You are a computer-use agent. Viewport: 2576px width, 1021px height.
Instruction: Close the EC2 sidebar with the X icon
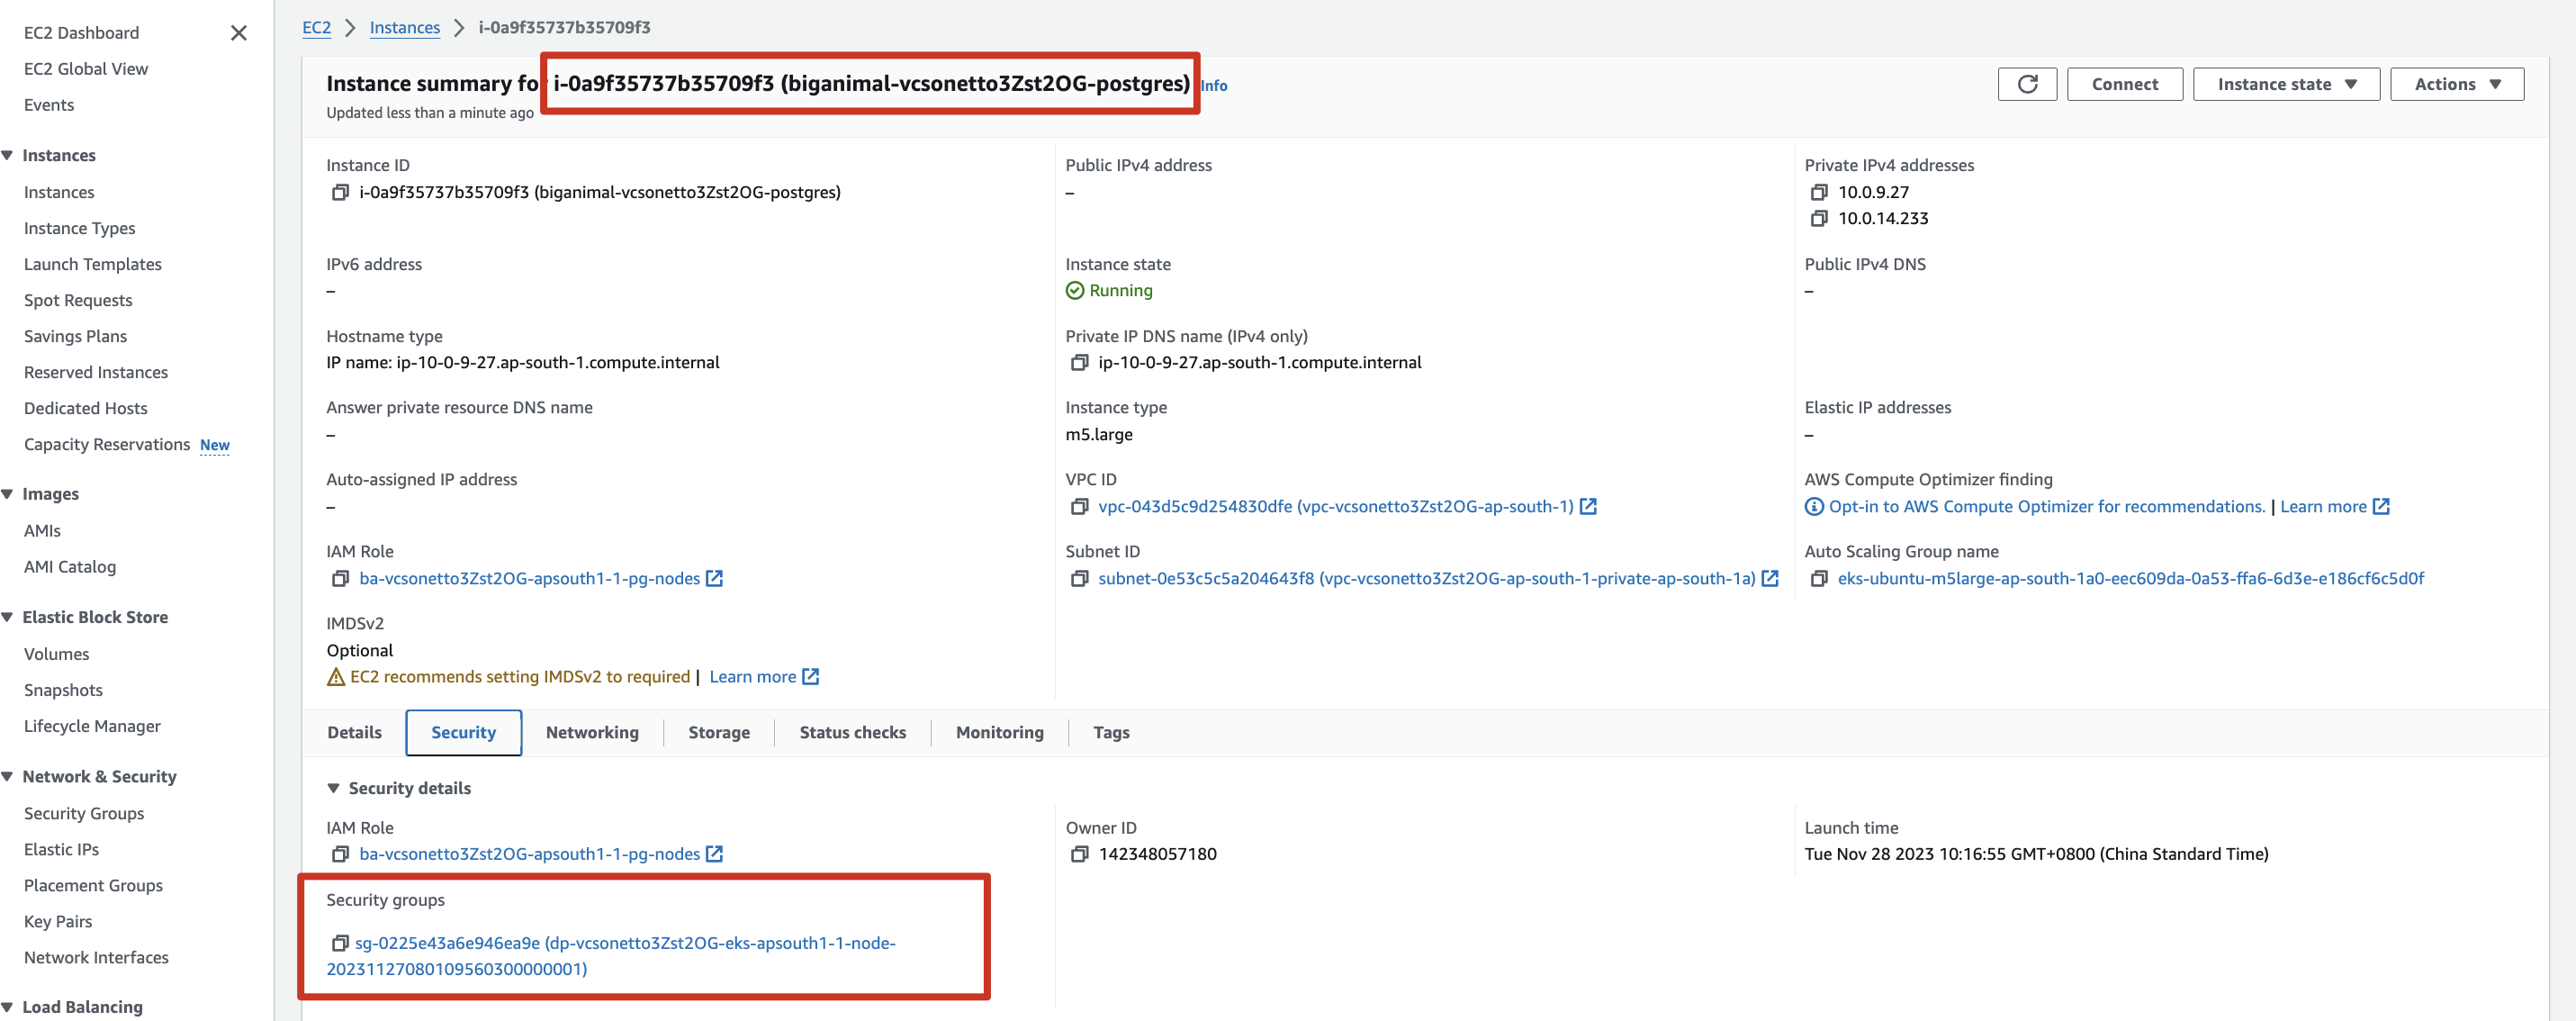click(x=238, y=33)
